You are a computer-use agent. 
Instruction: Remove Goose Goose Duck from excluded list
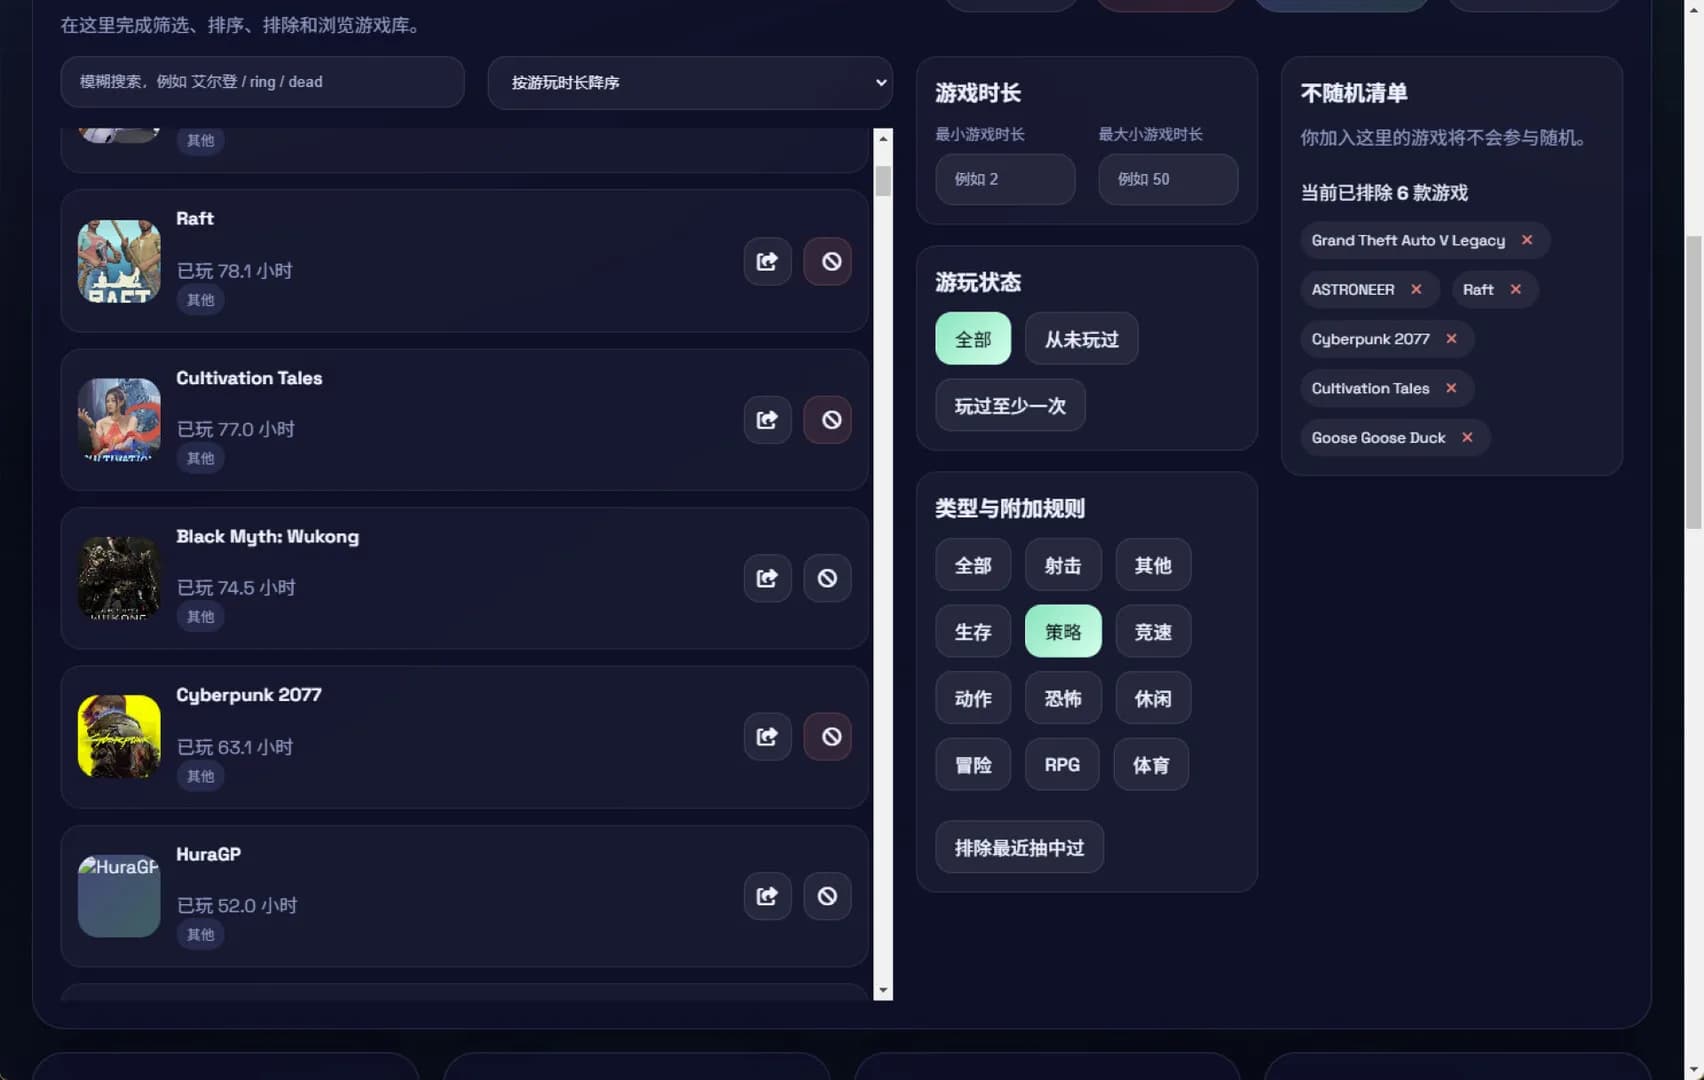[1467, 437]
